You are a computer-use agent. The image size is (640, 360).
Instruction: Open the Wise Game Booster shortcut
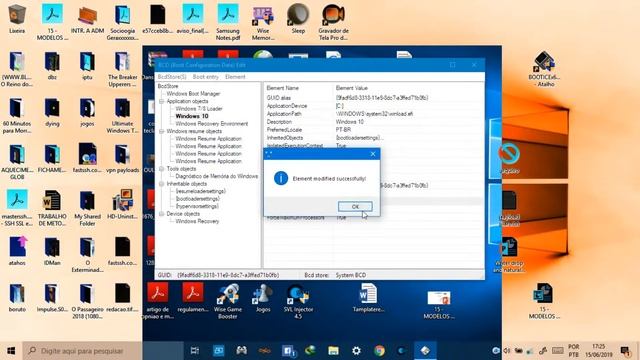(x=228, y=301)
